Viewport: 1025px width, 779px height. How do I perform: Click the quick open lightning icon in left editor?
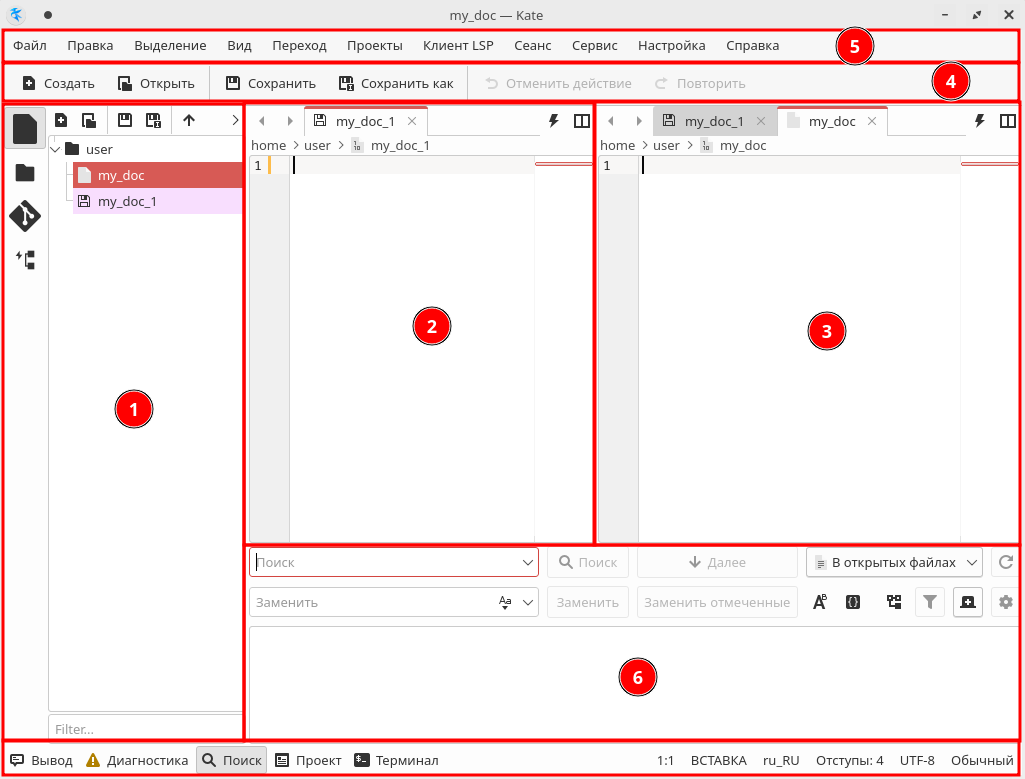[x=553, y=121]
